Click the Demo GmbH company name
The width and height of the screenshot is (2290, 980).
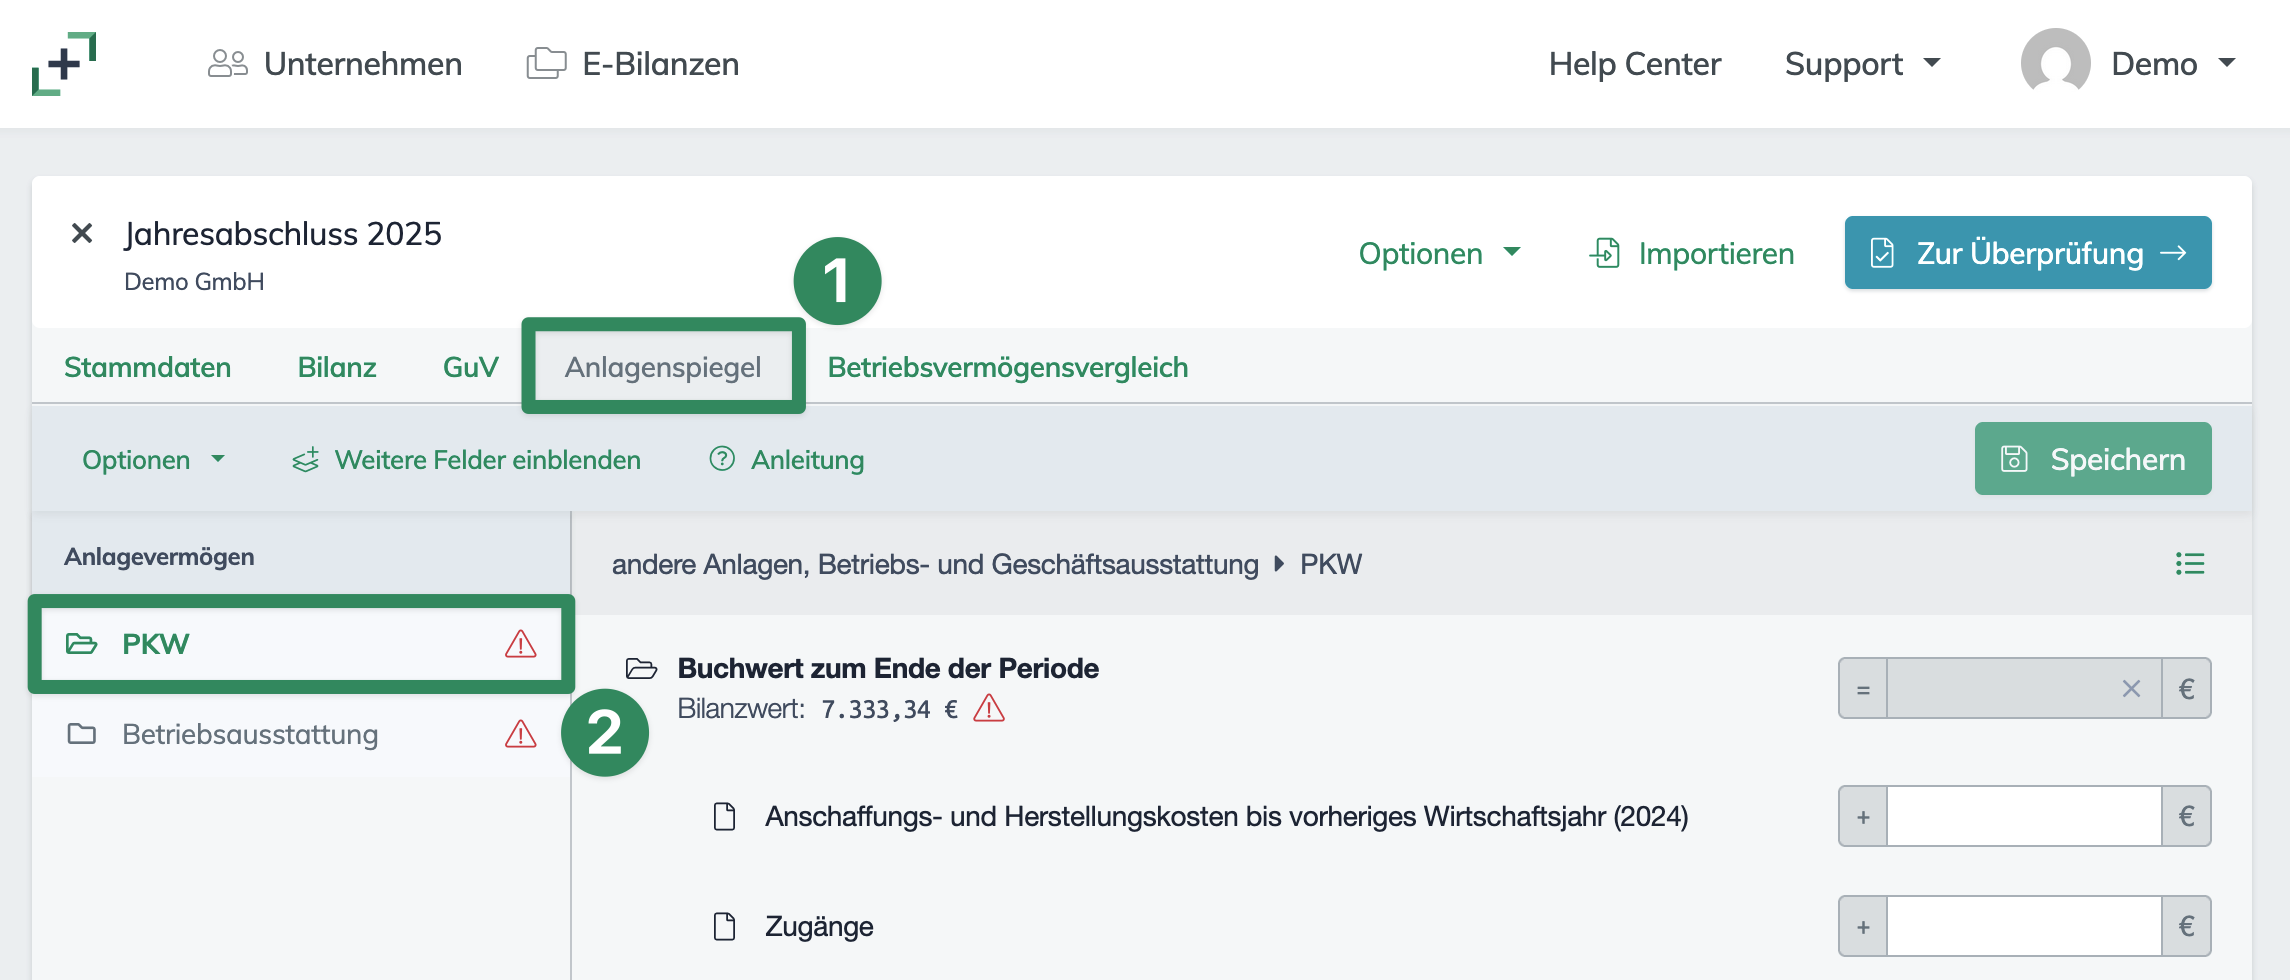[x=194, y=282]
